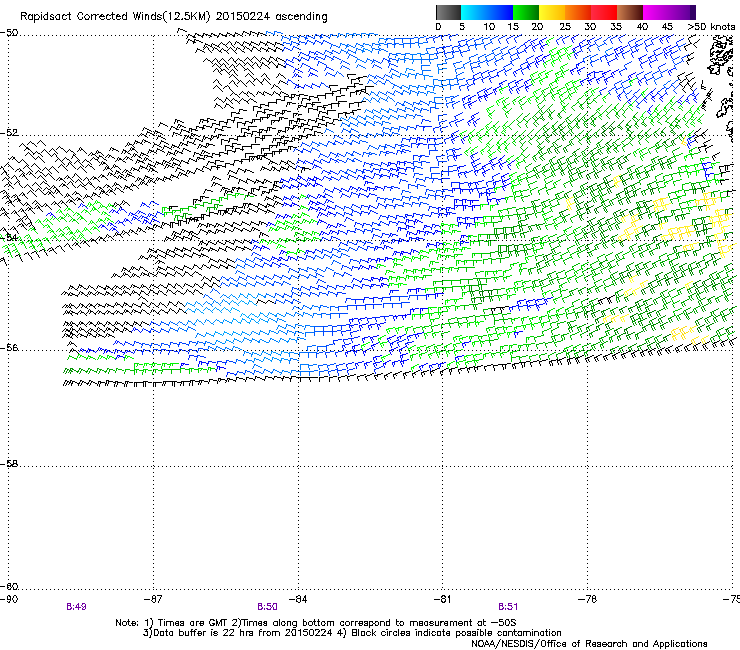Click the blue 10-15 knots legend swatch
This screenshot has height=650, width=740.
(500, 12)
